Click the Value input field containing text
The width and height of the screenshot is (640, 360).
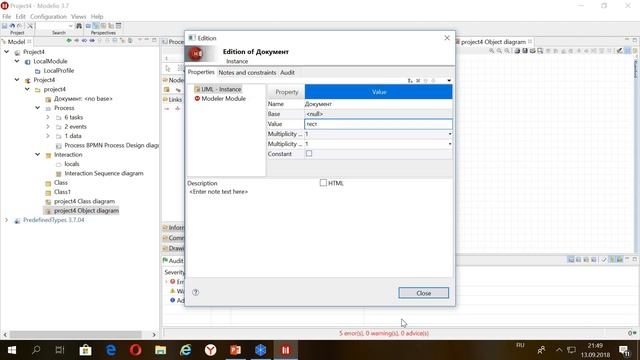[378, 124]
